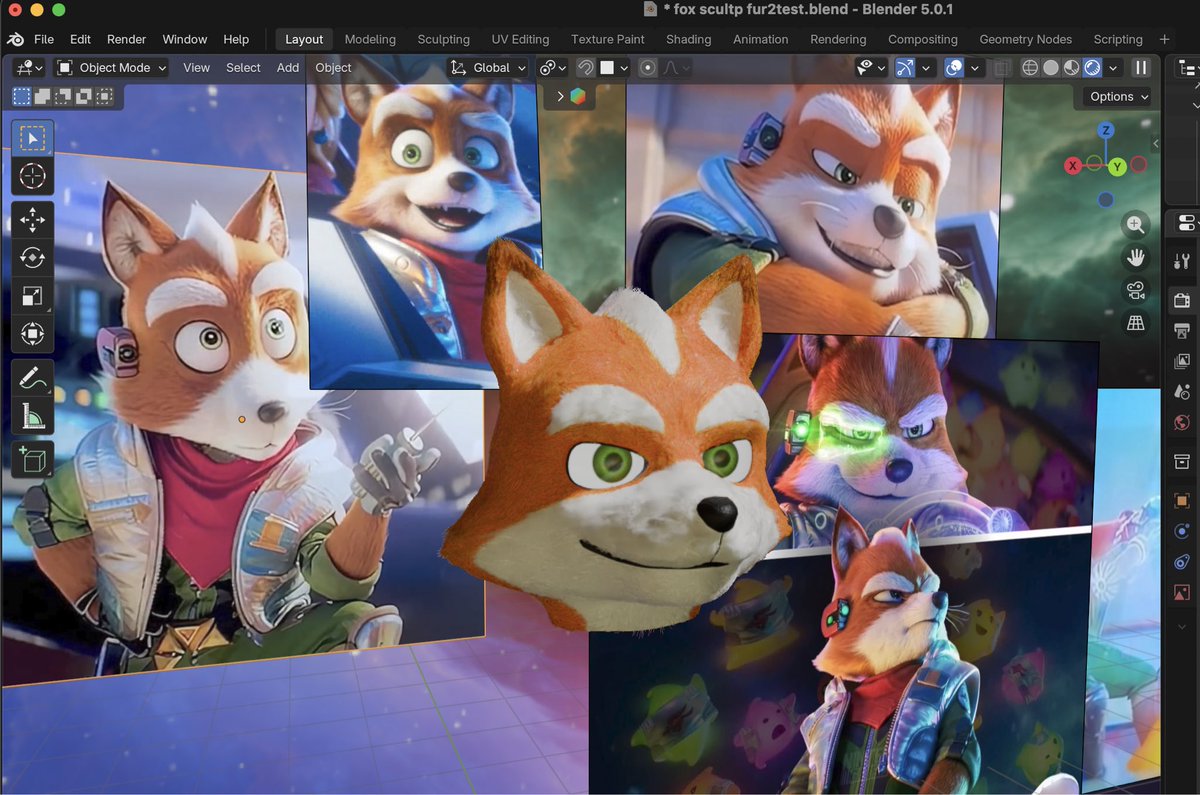Image resolution: width=1200 pixels, height=795 pixels.
Task: Open the Output properties tab (printer)
Action: (x=1182, y=330)
